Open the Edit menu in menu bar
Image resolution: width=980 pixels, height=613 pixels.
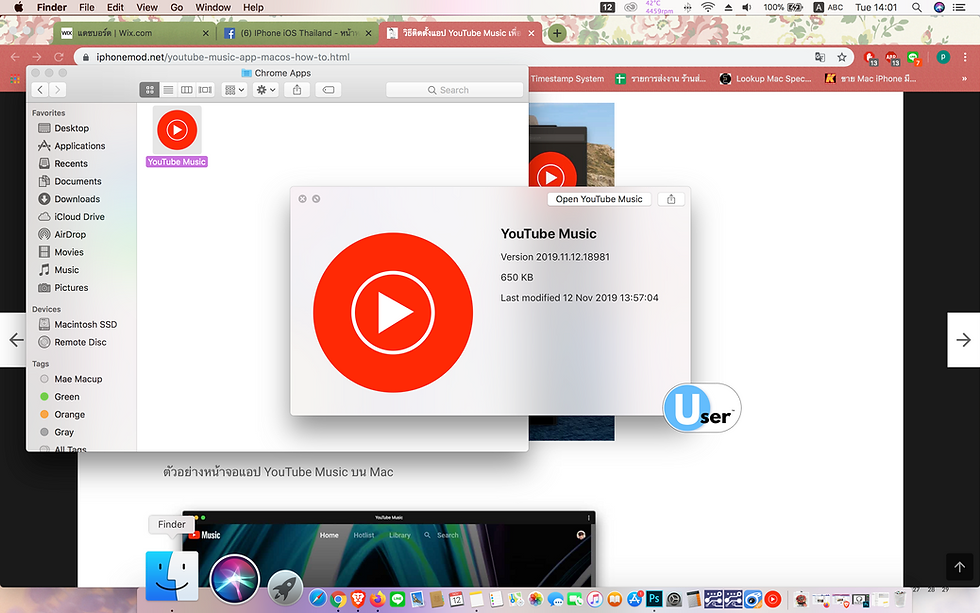[x=115, y=7]
